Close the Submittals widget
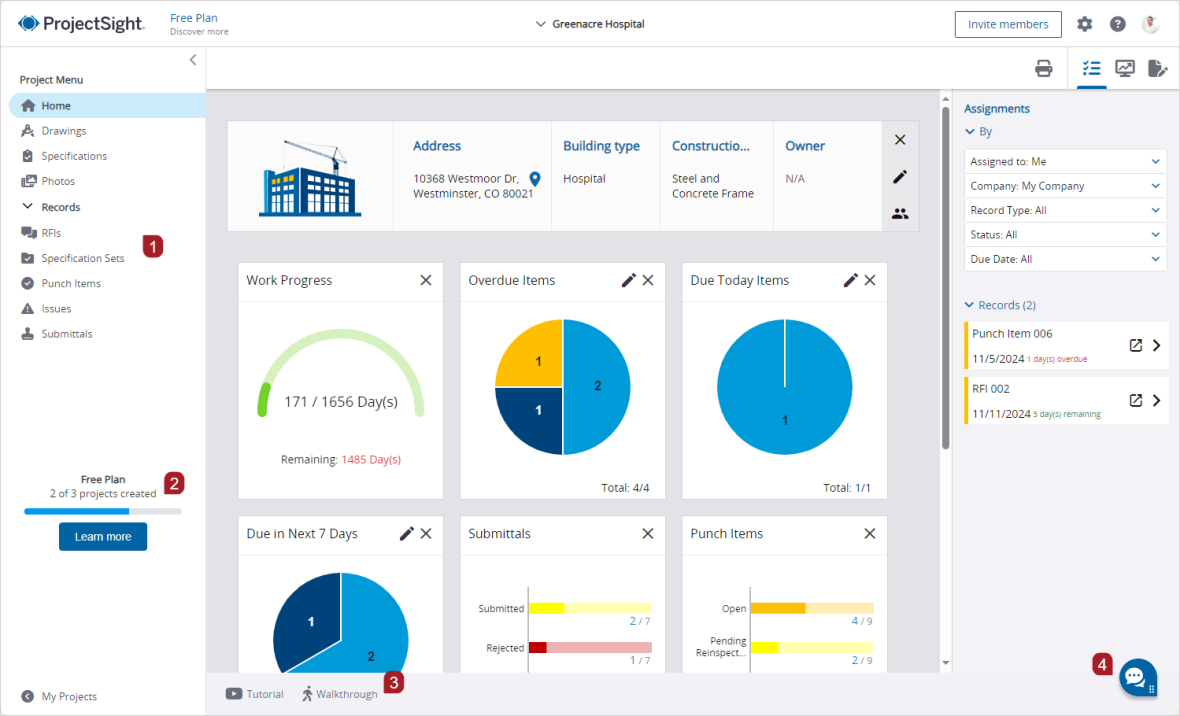This screenshot has height=716, width=1180. coord(648,533)
